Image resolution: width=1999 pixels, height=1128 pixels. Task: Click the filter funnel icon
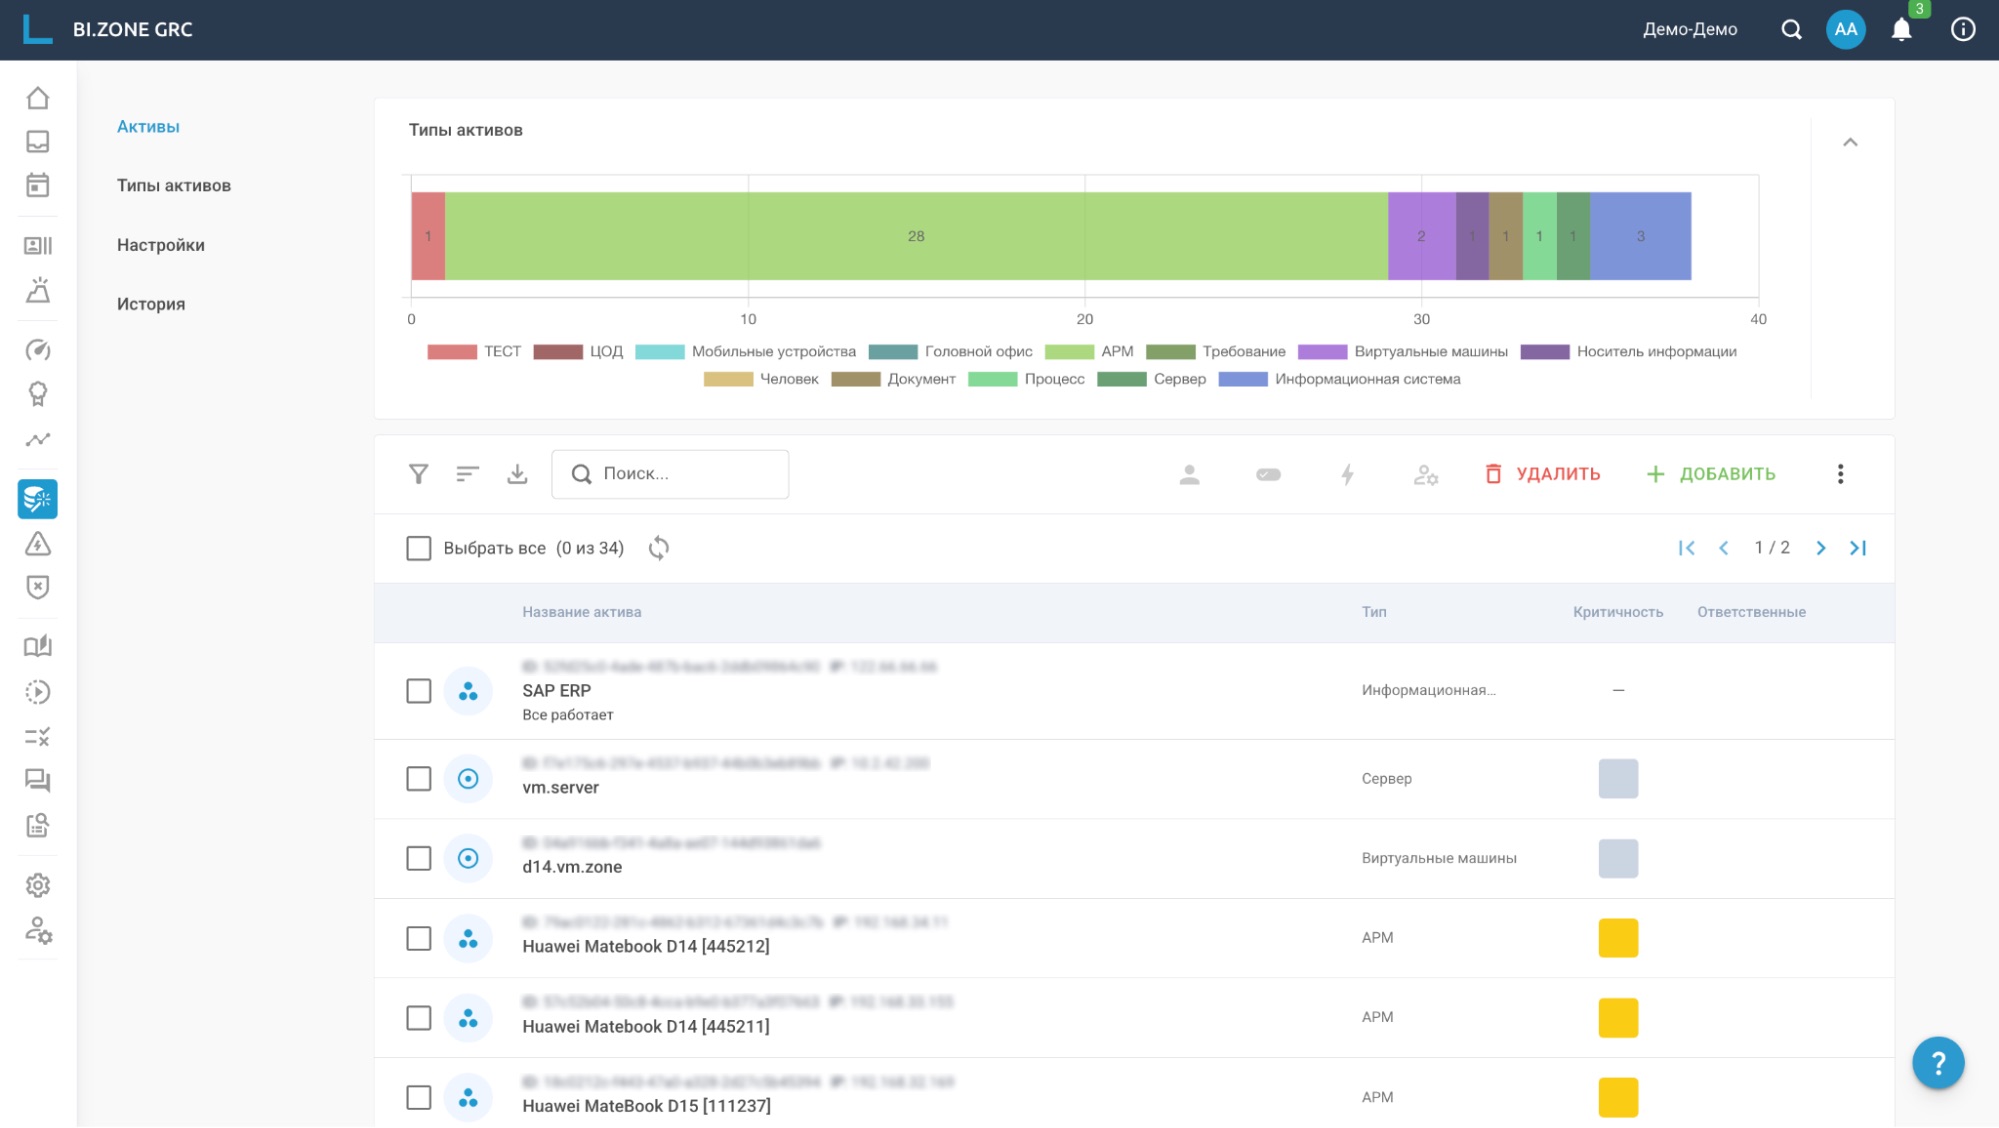point(418,474)
